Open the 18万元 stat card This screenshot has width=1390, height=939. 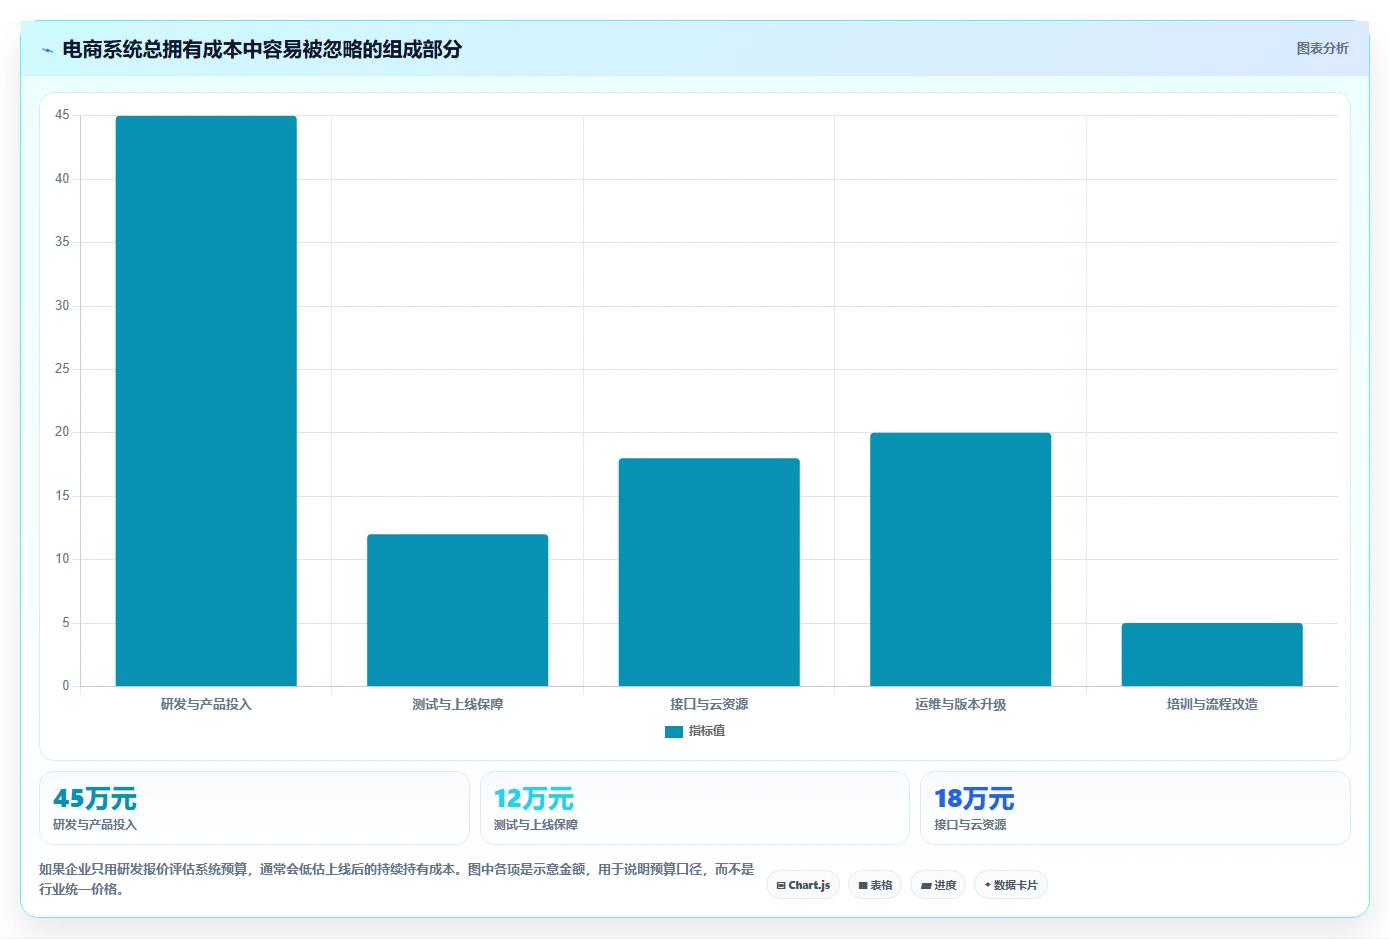pyautogui.click(x=1135, y=808)
